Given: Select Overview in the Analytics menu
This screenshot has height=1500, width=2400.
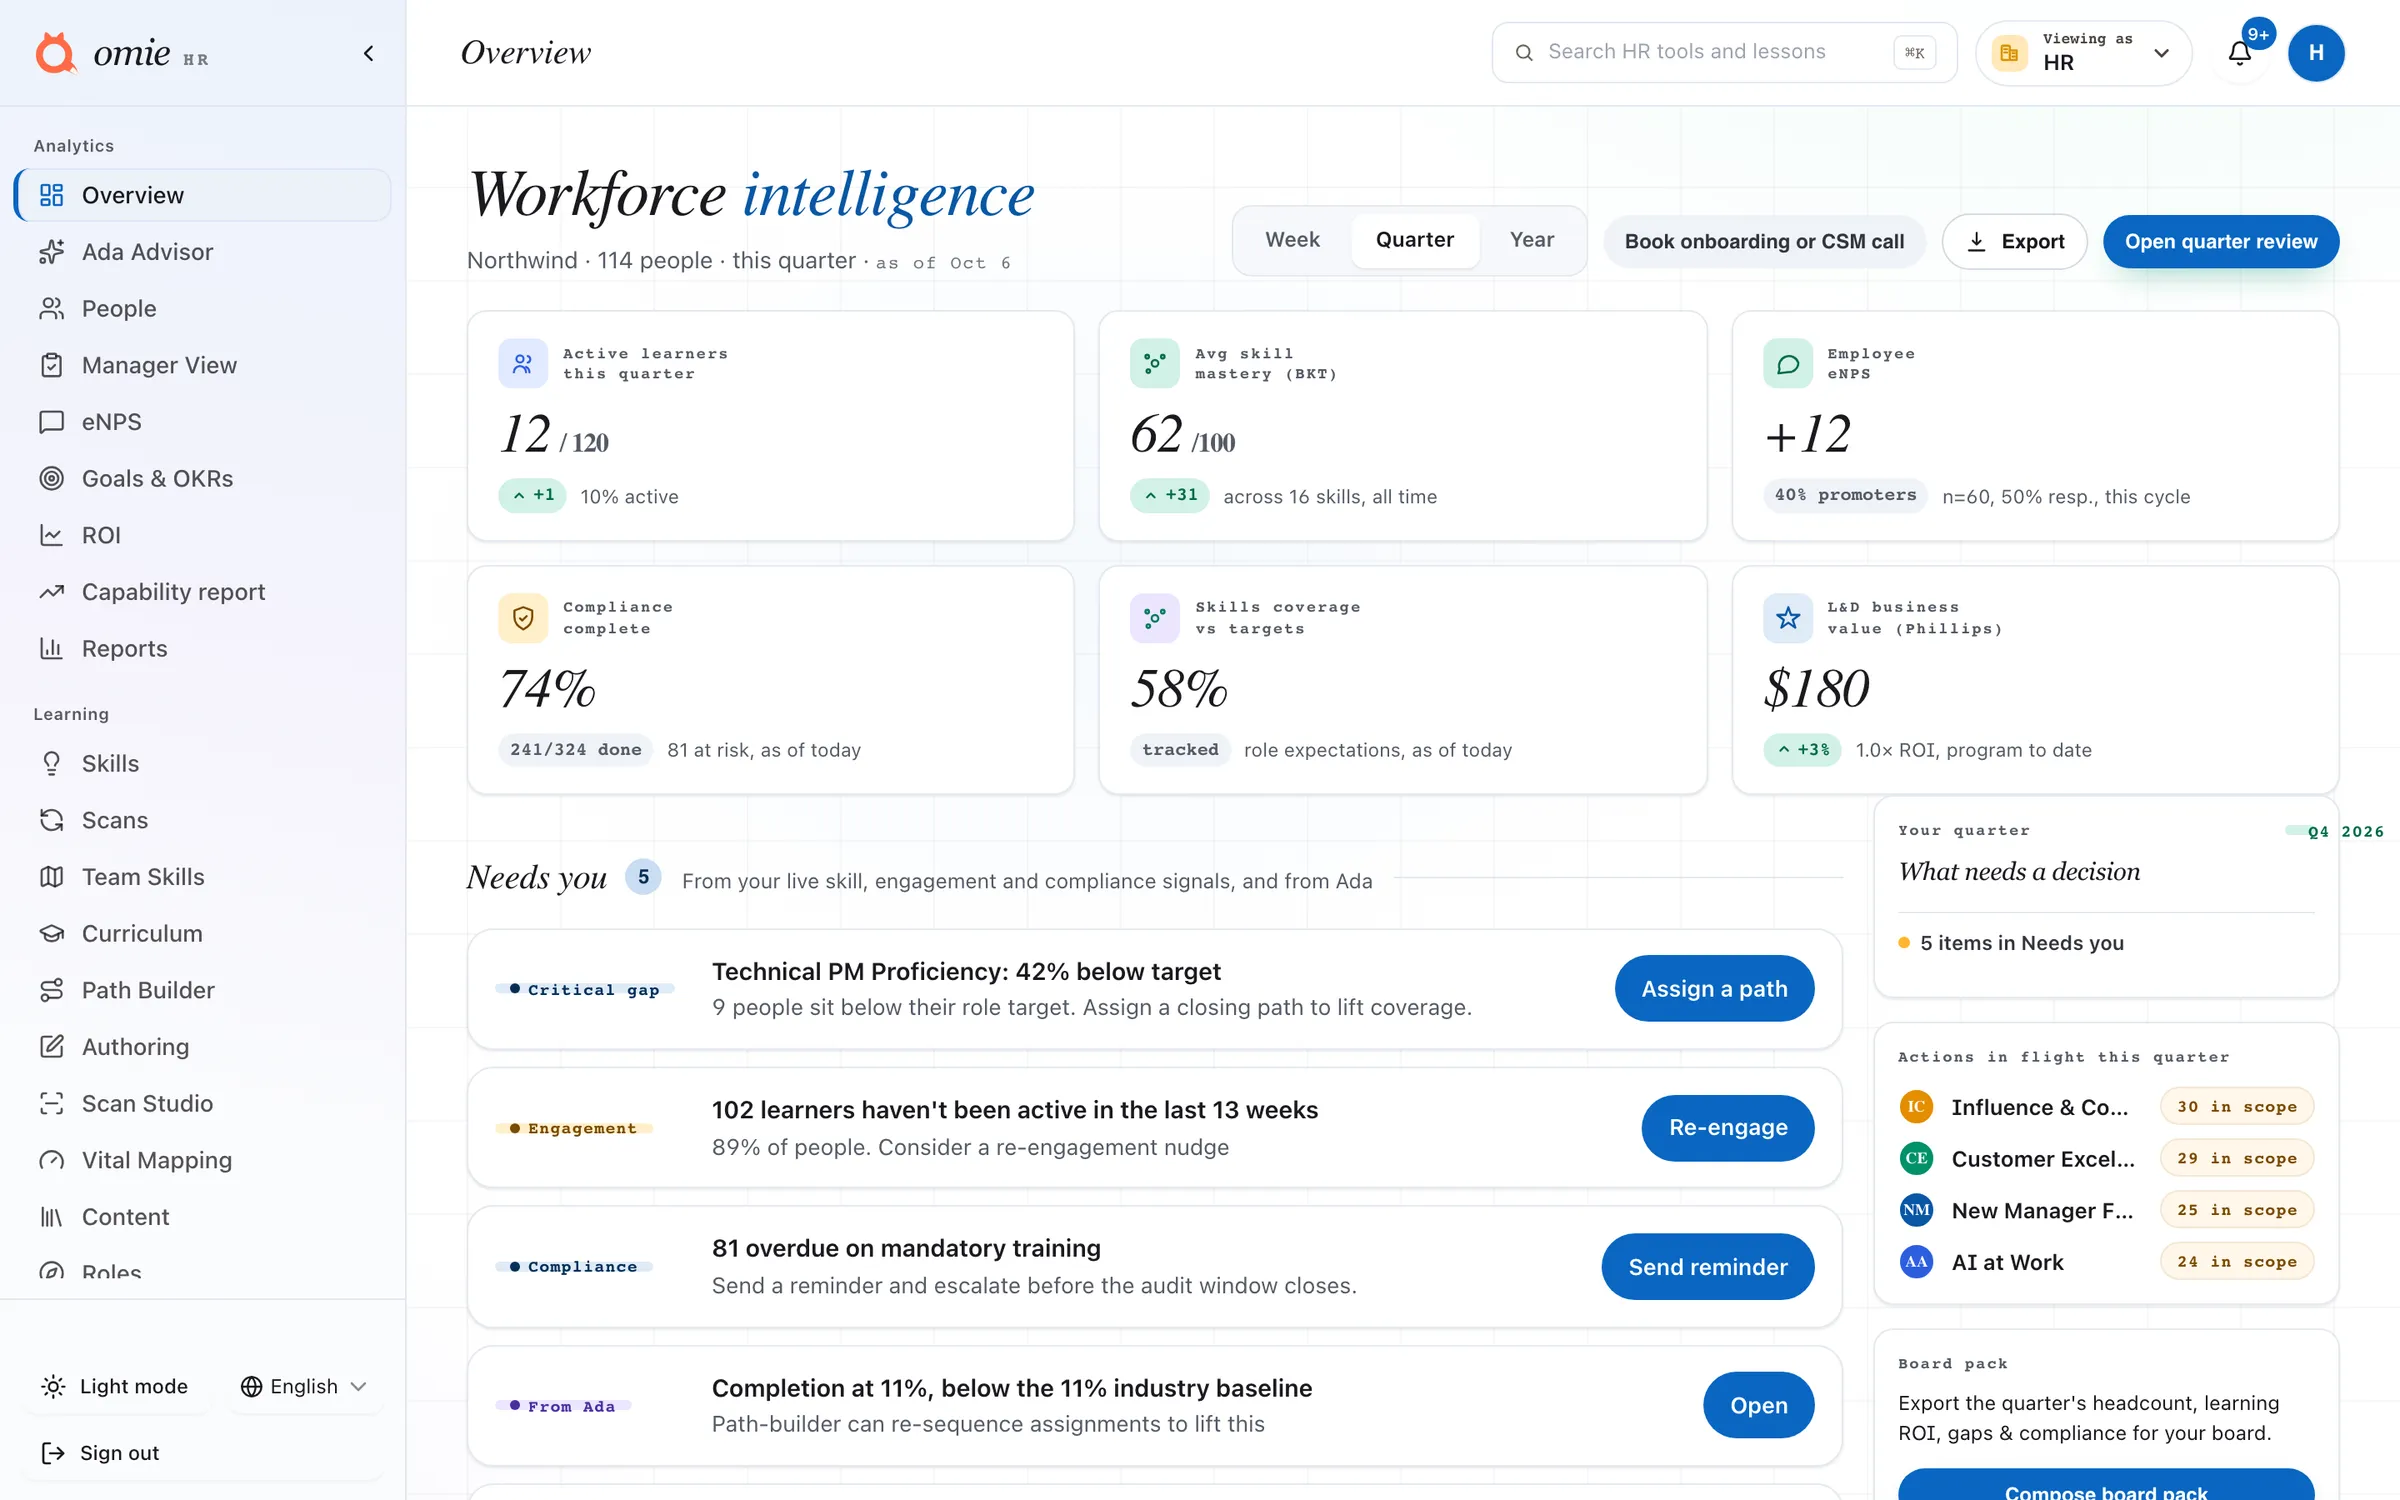Looking at the screenshot, I should [x=202, y=195].
